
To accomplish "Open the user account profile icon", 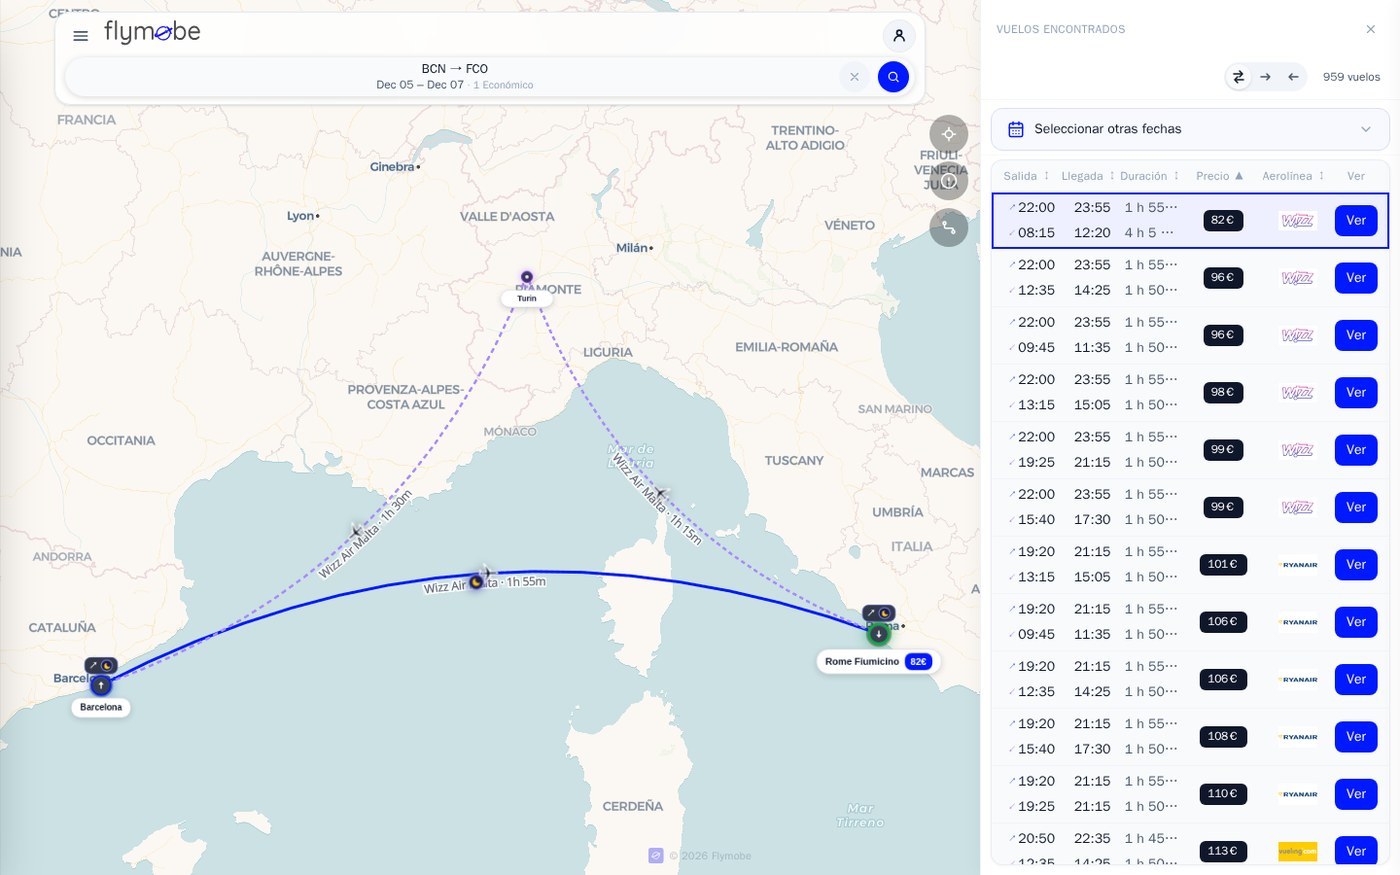I will [899, 36].
